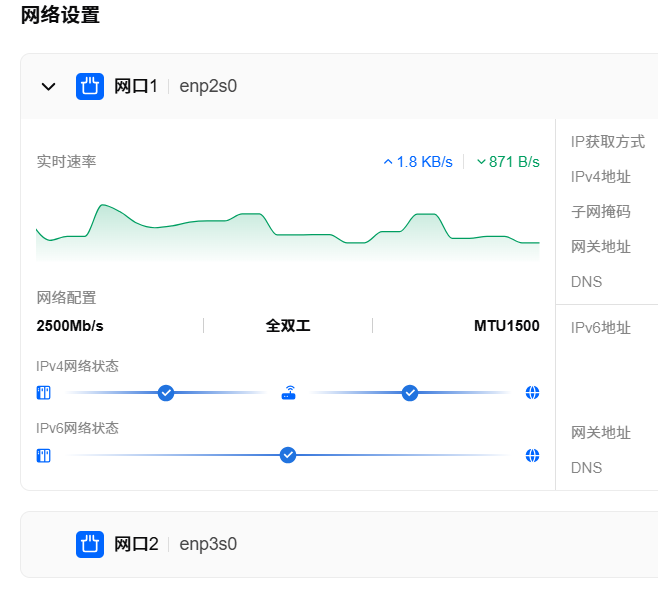The image size is (658, 614).
Task: Click the second IPv4 status checkmark
Action: click(410, 393)
